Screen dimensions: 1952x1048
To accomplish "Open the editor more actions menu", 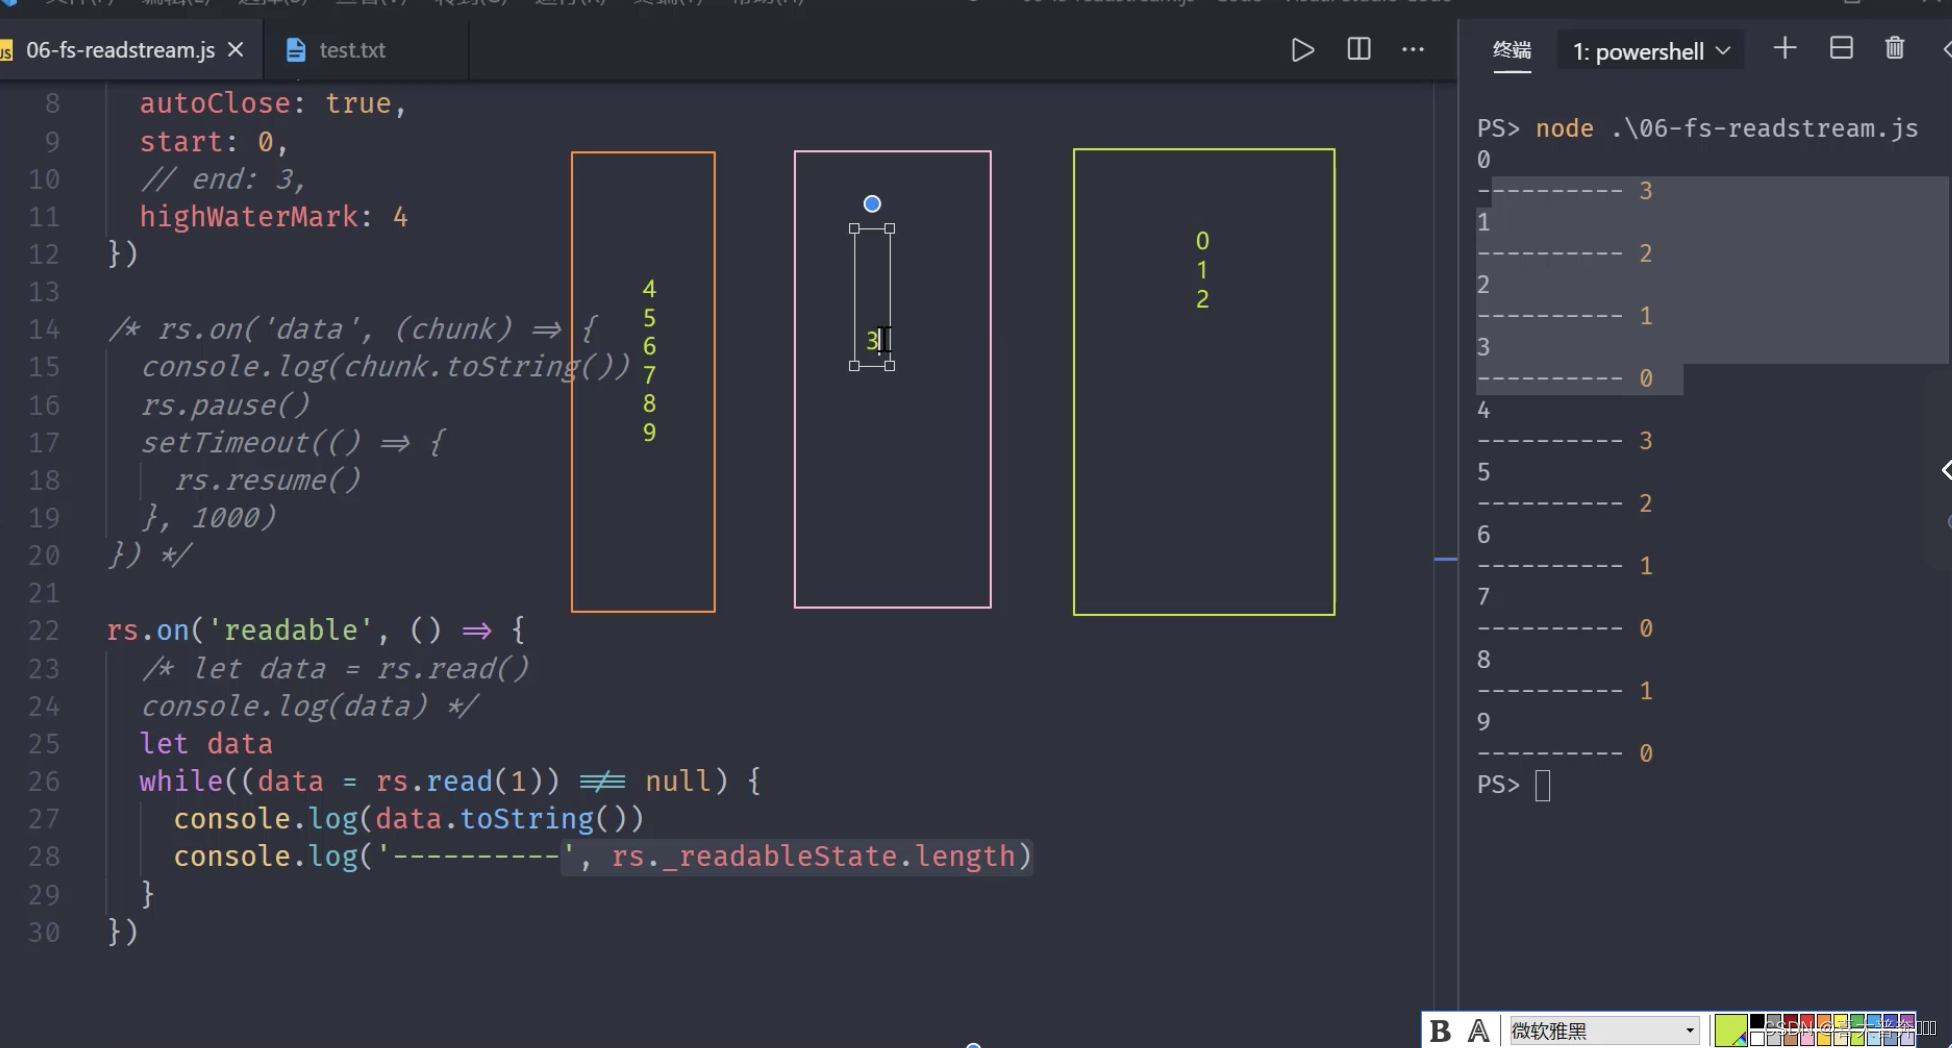I will click(1413, 49).
